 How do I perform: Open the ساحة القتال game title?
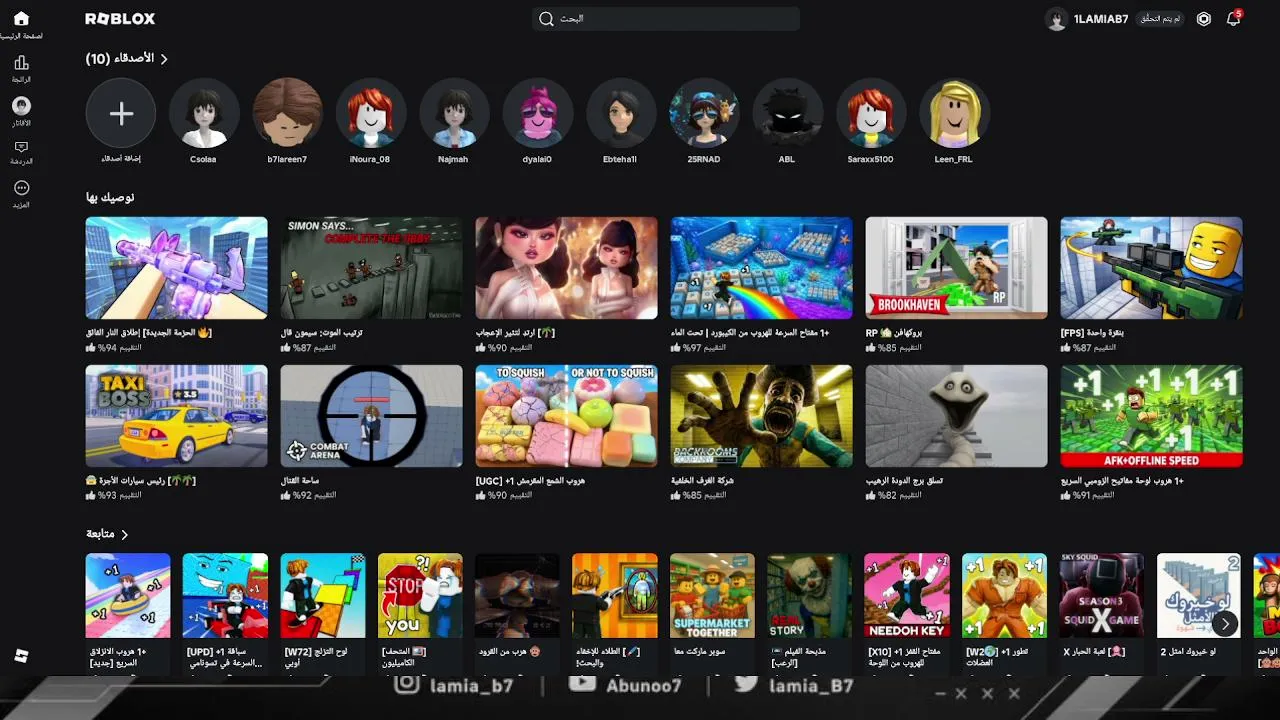[x=301, y=480]
